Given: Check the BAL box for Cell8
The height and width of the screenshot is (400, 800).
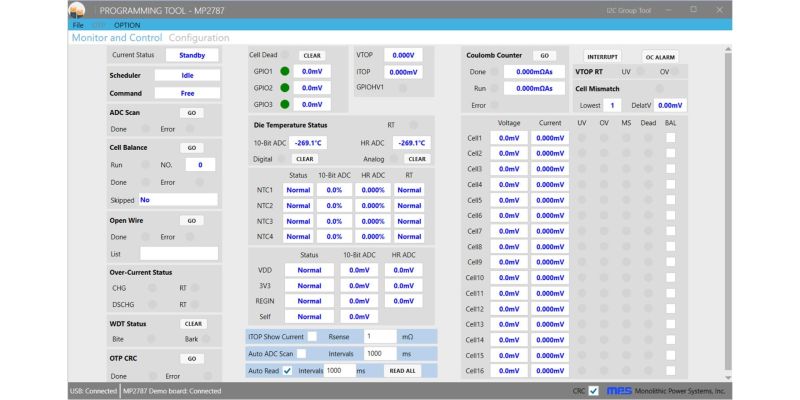Looking at the screenshot, I should coord(670,246).
